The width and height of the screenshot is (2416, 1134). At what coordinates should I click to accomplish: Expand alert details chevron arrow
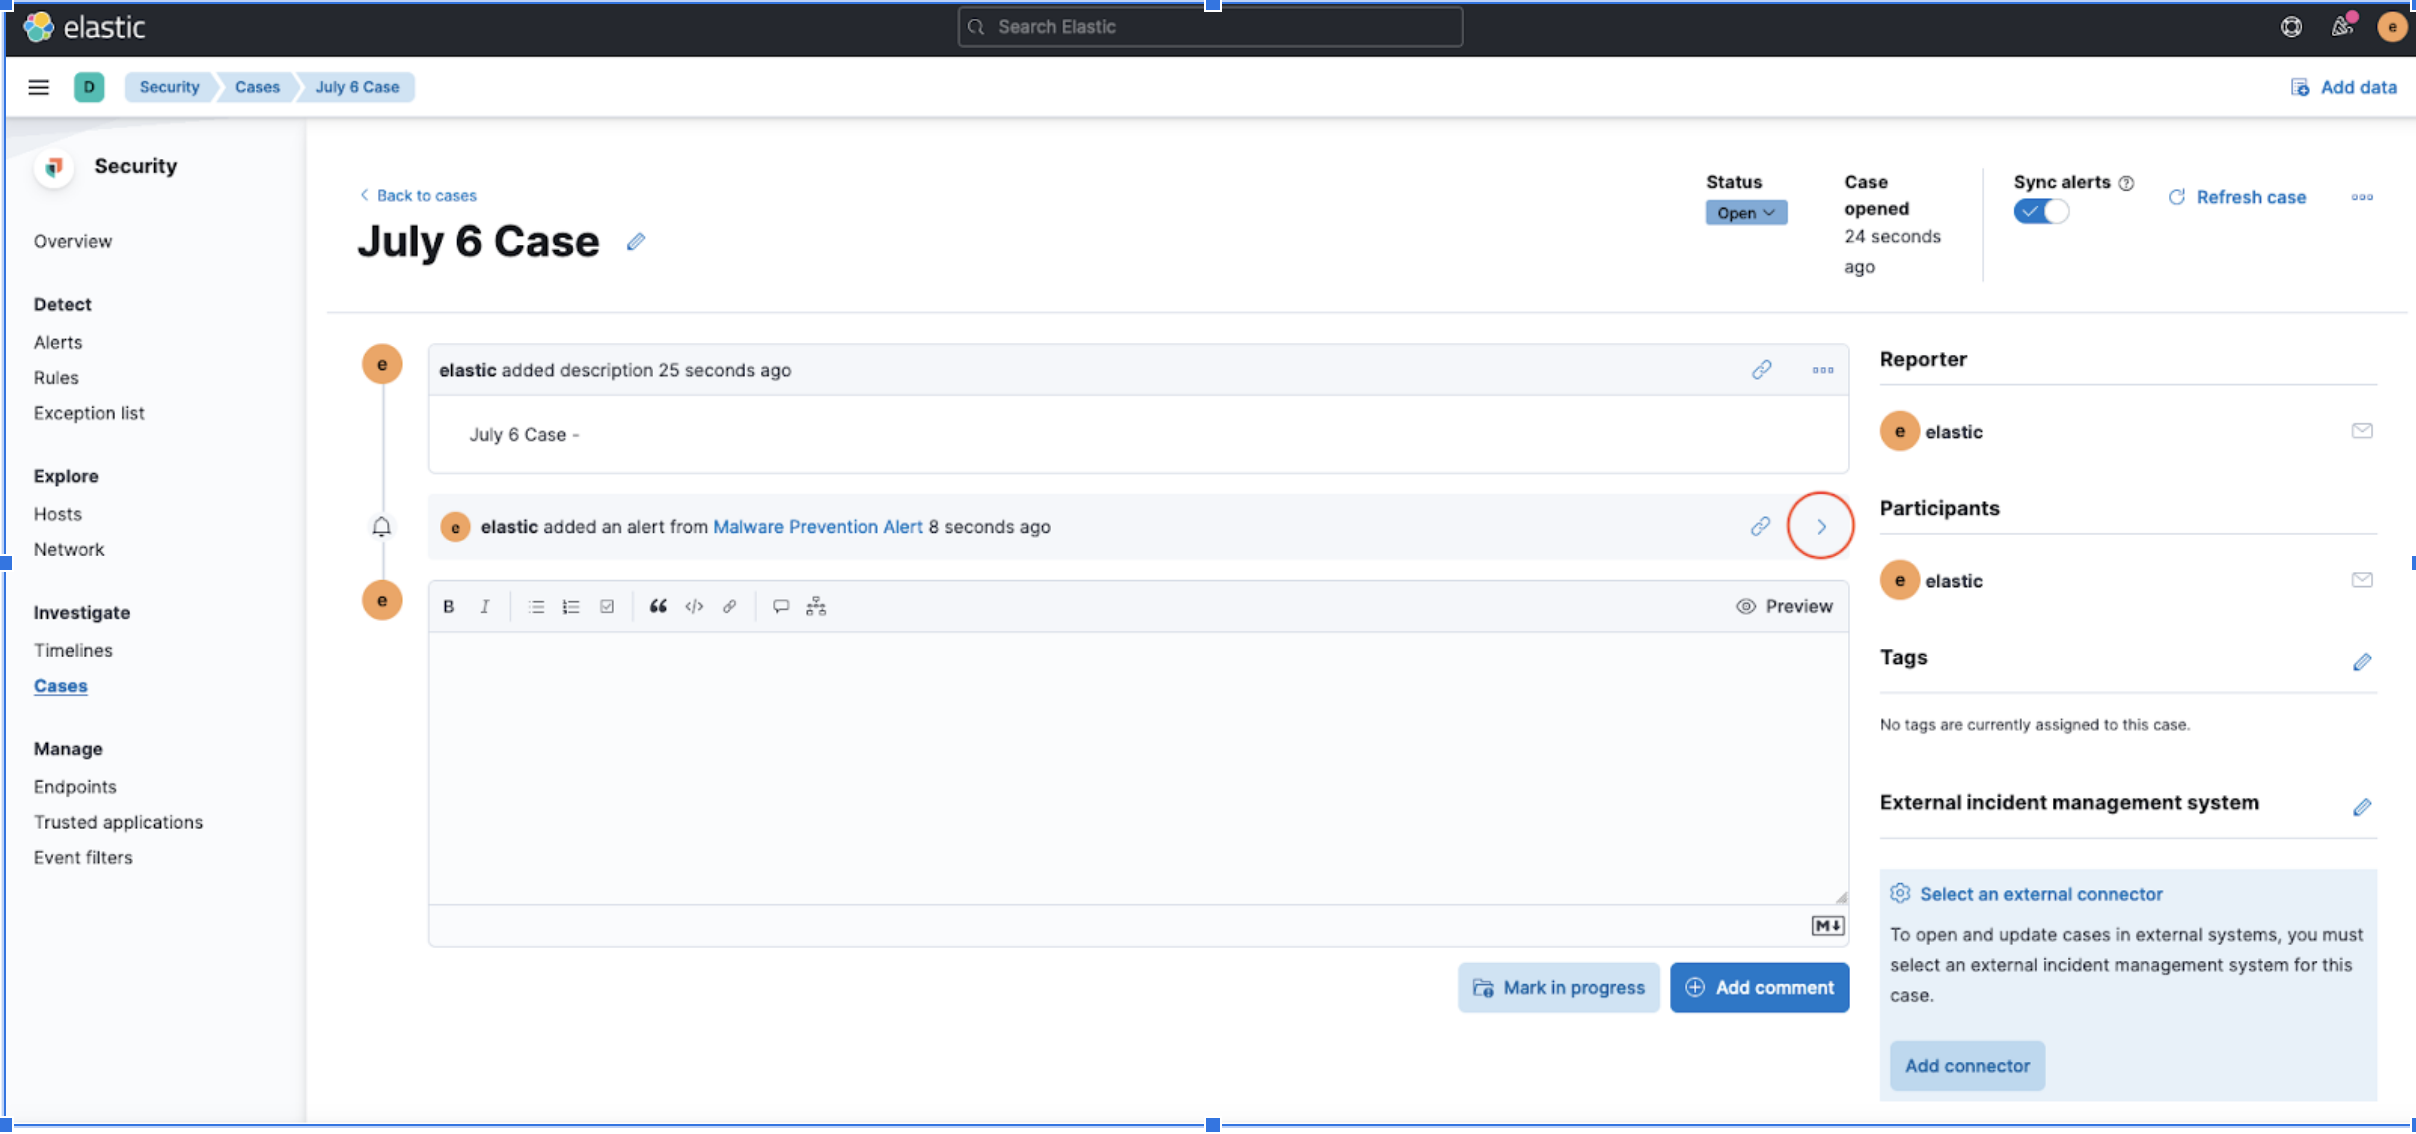point(1821,526)
